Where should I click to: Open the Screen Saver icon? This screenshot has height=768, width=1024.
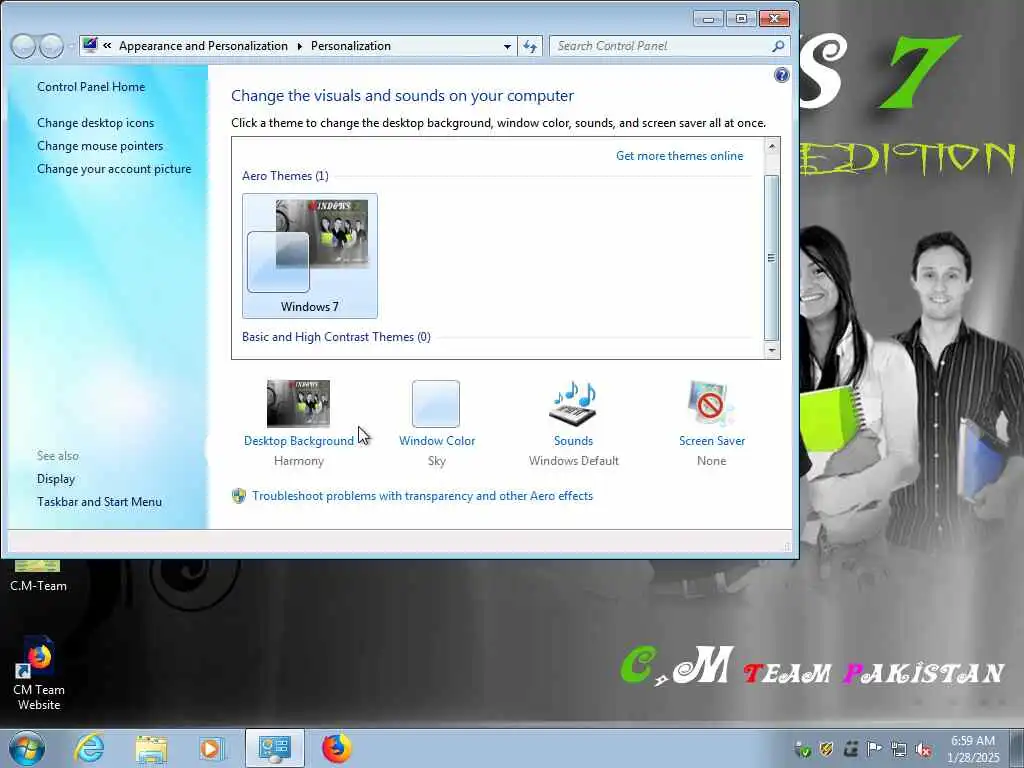click(711, 404)
